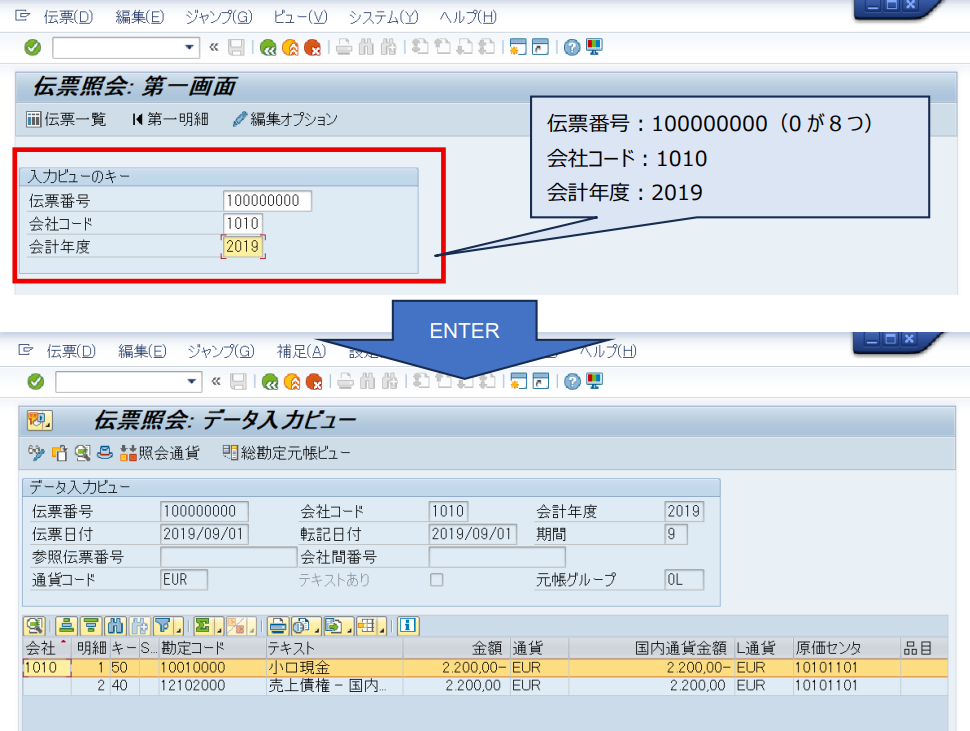Click the 元帳グループ field showing 0L
970x731 pixels.
click(684, 579)
